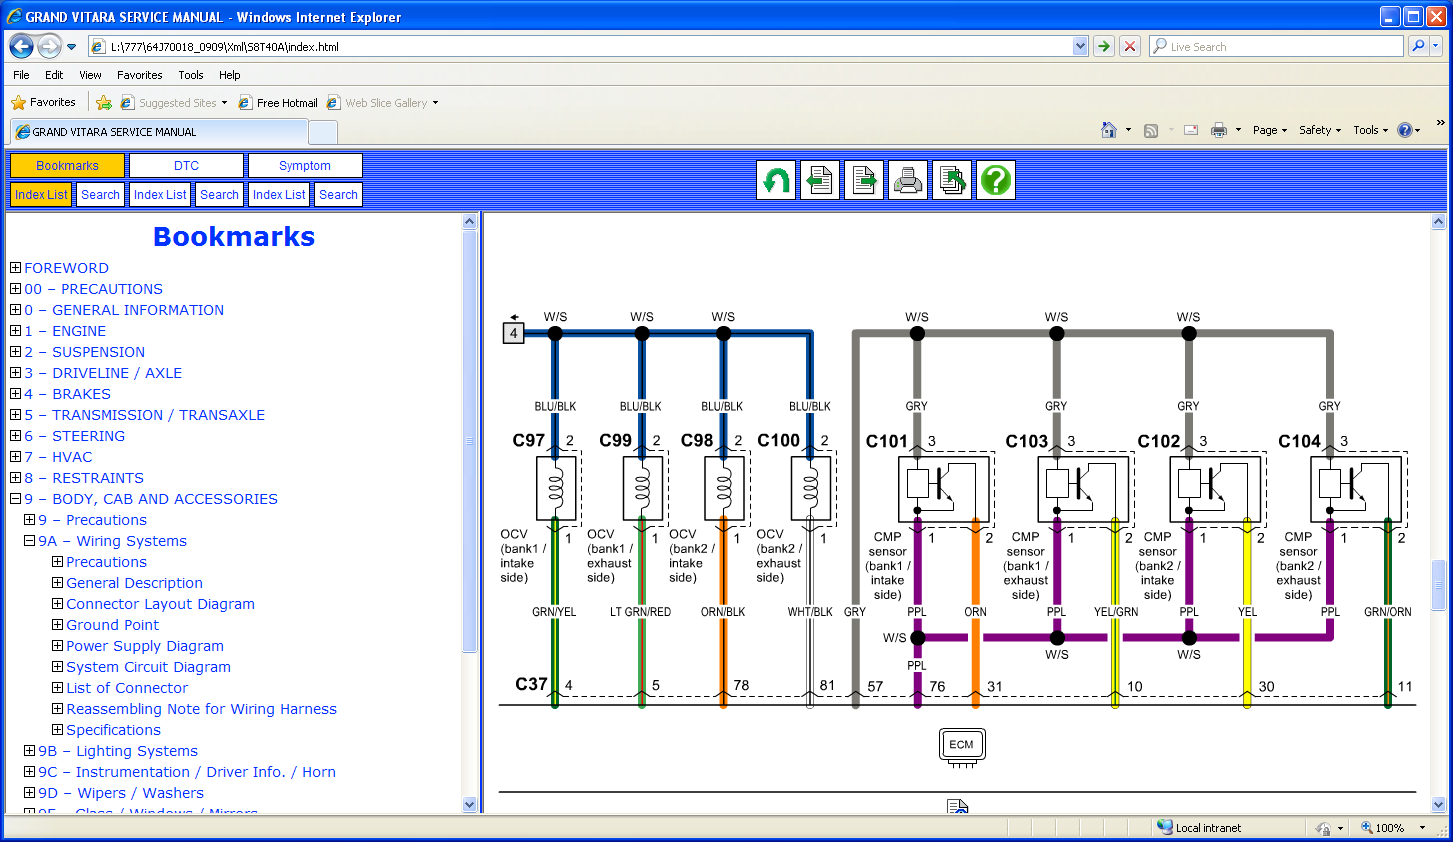This screenshot has width=1453, height=842.
Task: Expand the 1 – ENGINE node
Action: click(x=15, y=330)
